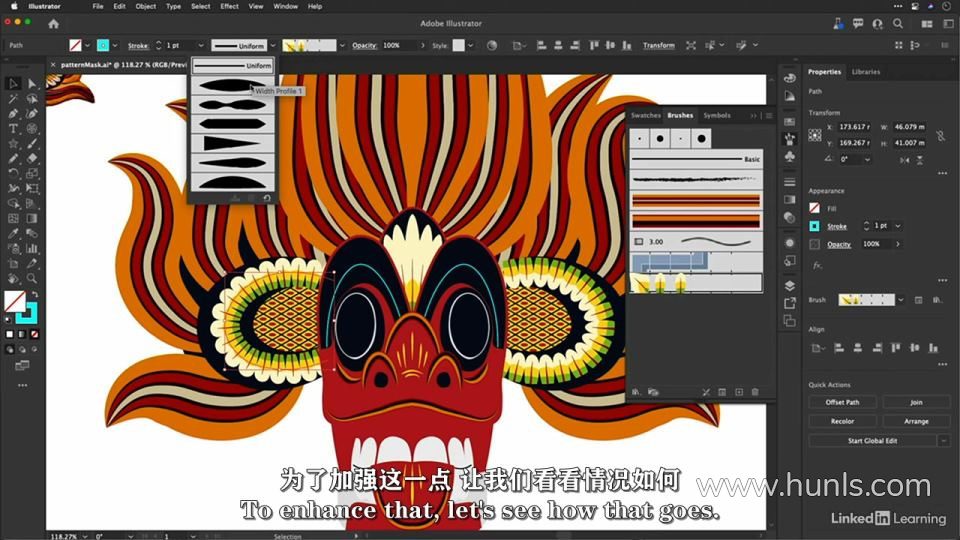Select the Rotate tool
960x540 pixels.
13,173
